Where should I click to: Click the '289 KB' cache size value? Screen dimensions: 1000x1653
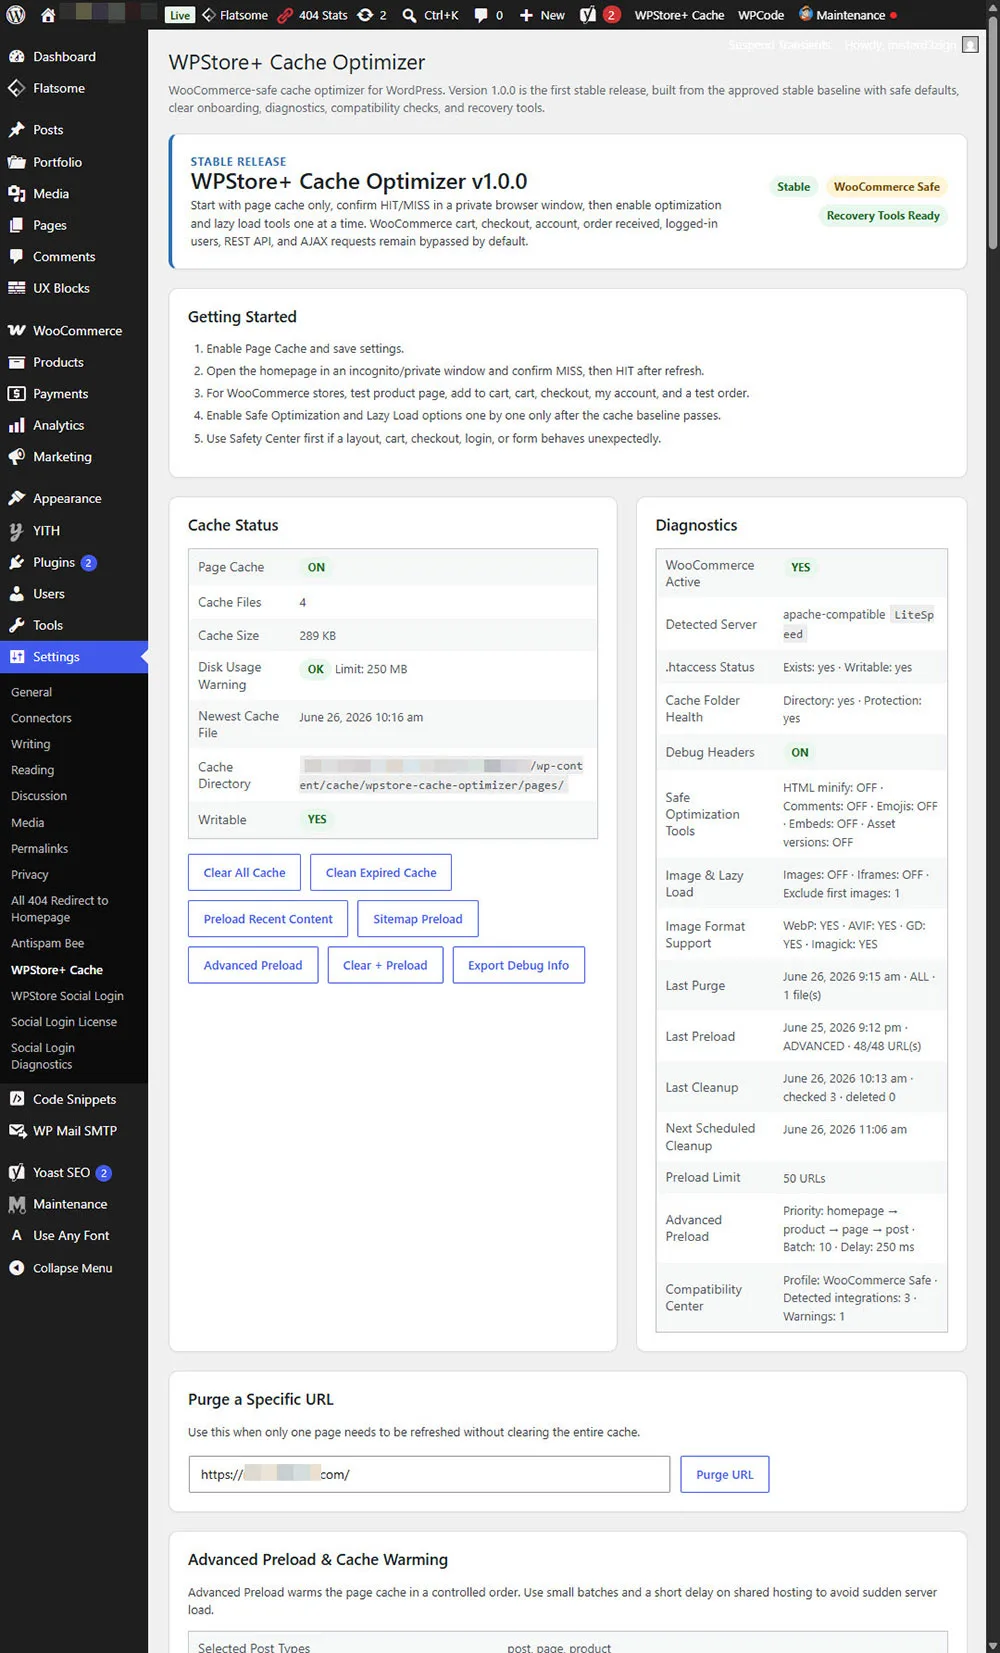coord(317,636)
